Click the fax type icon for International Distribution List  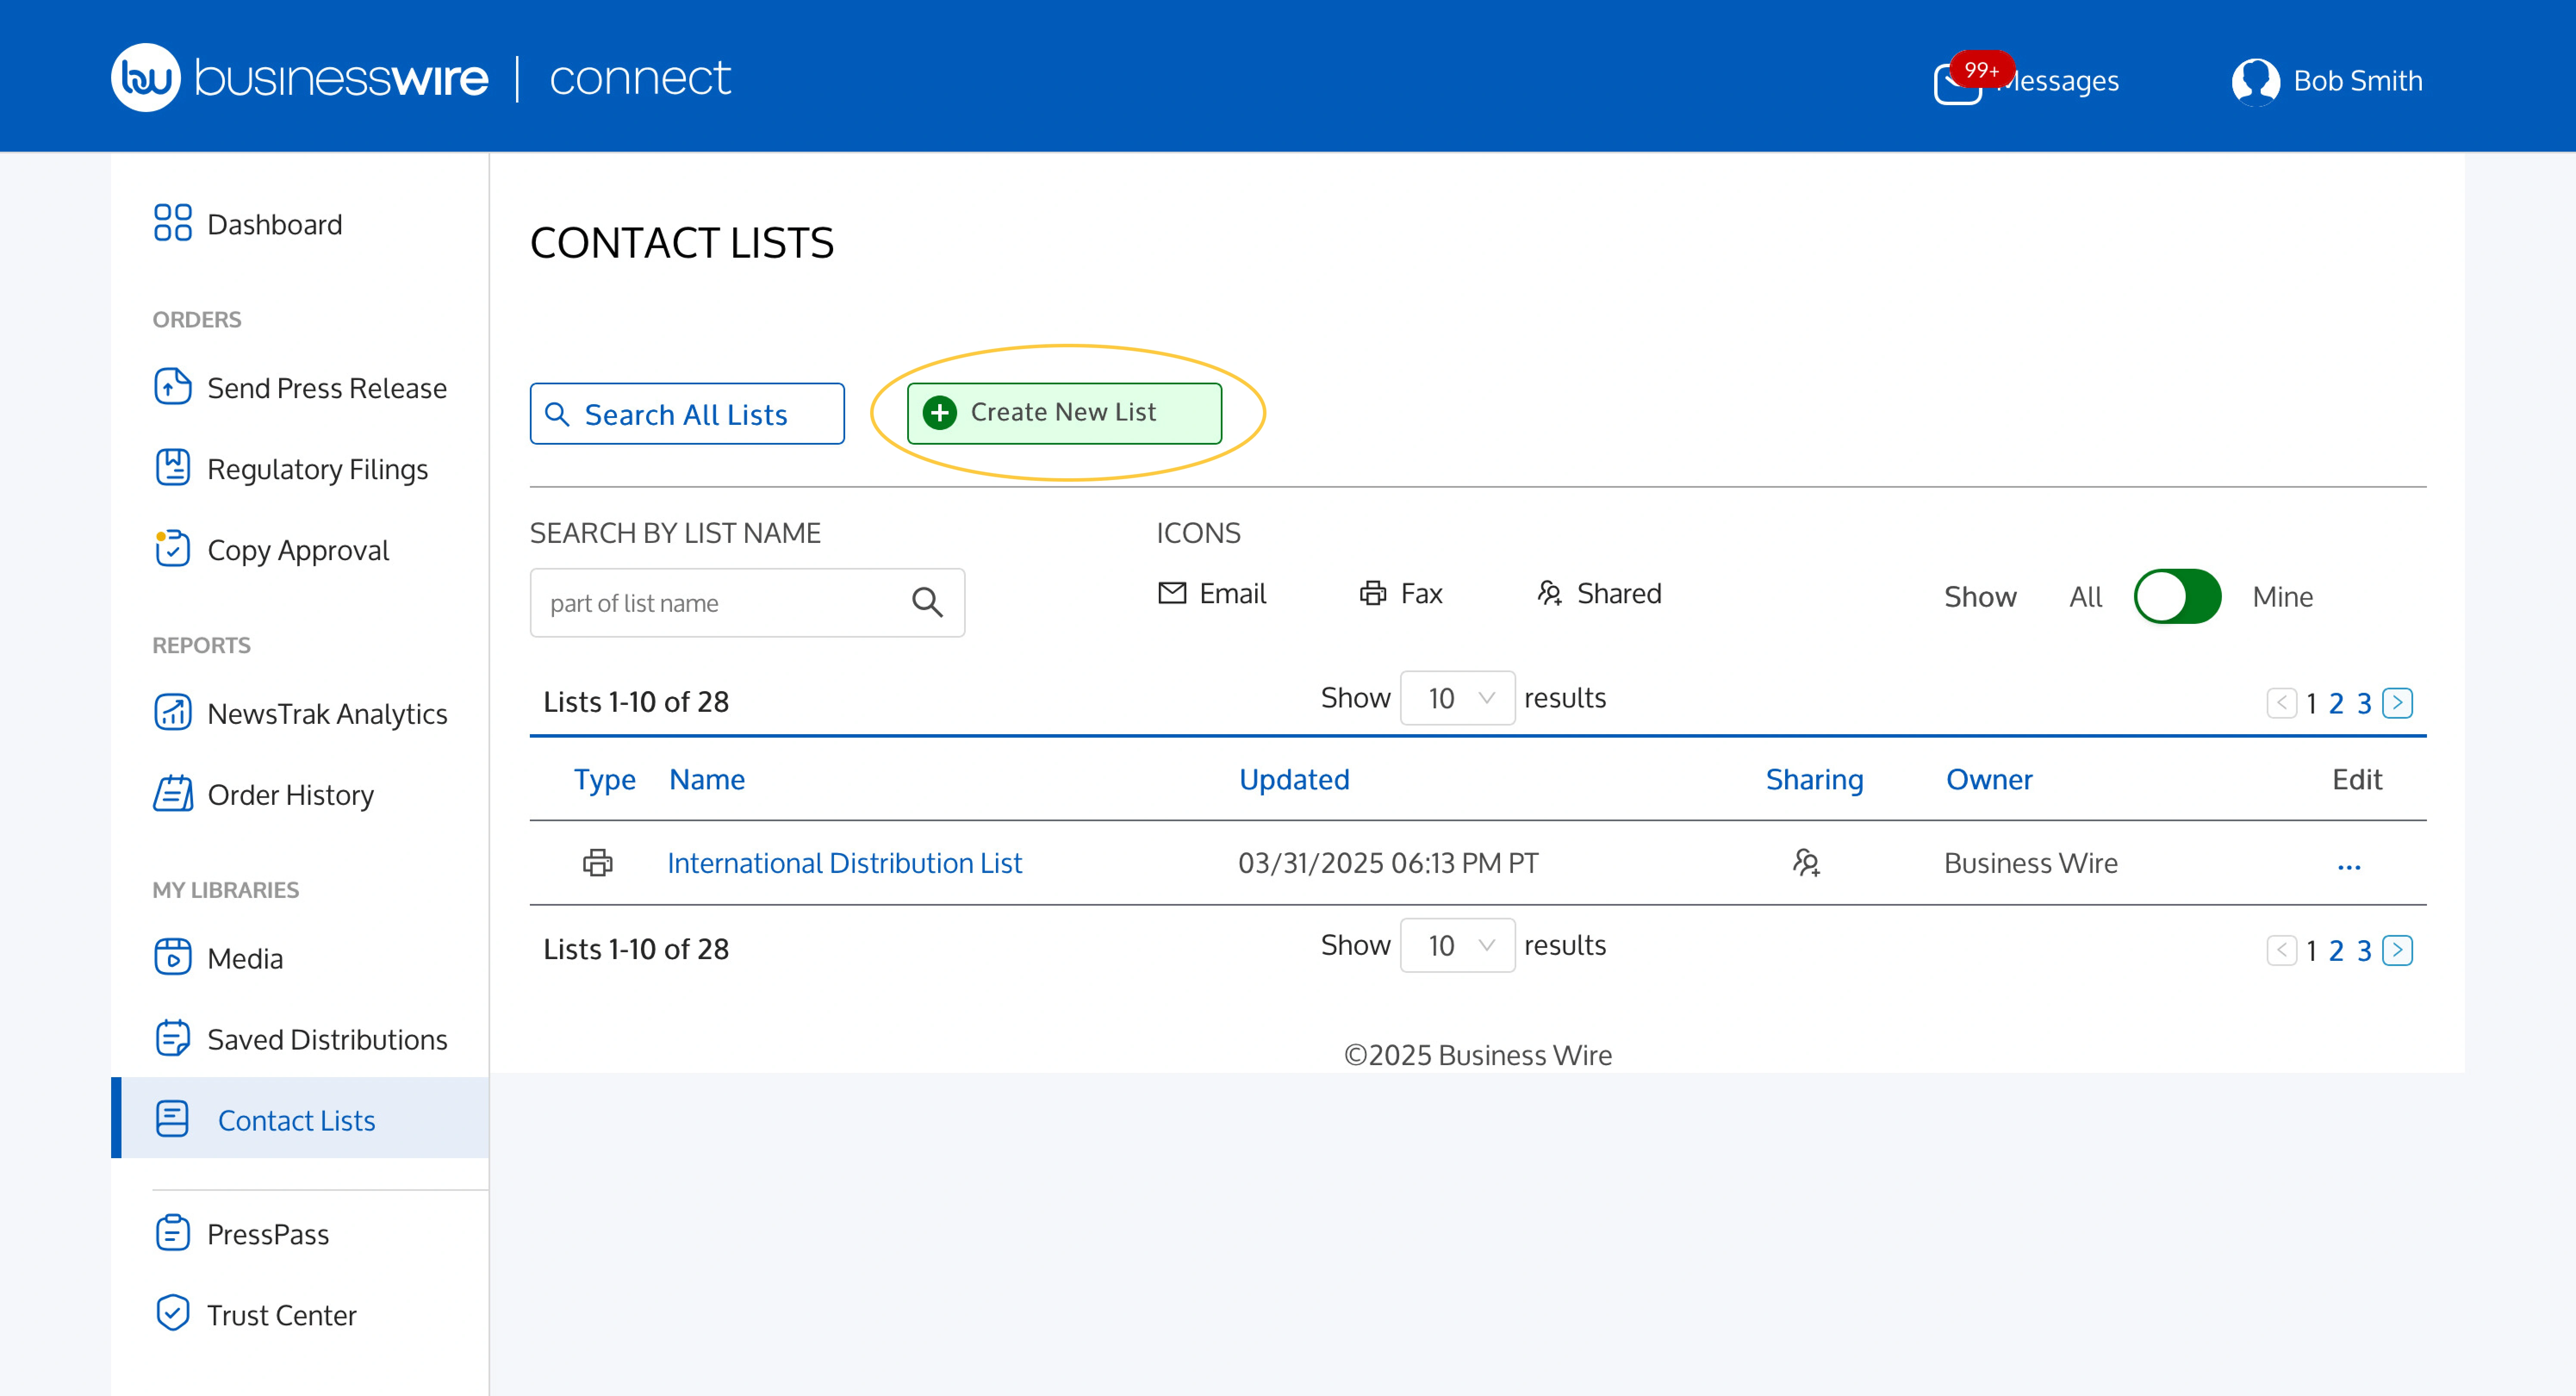tap(598, 862)
